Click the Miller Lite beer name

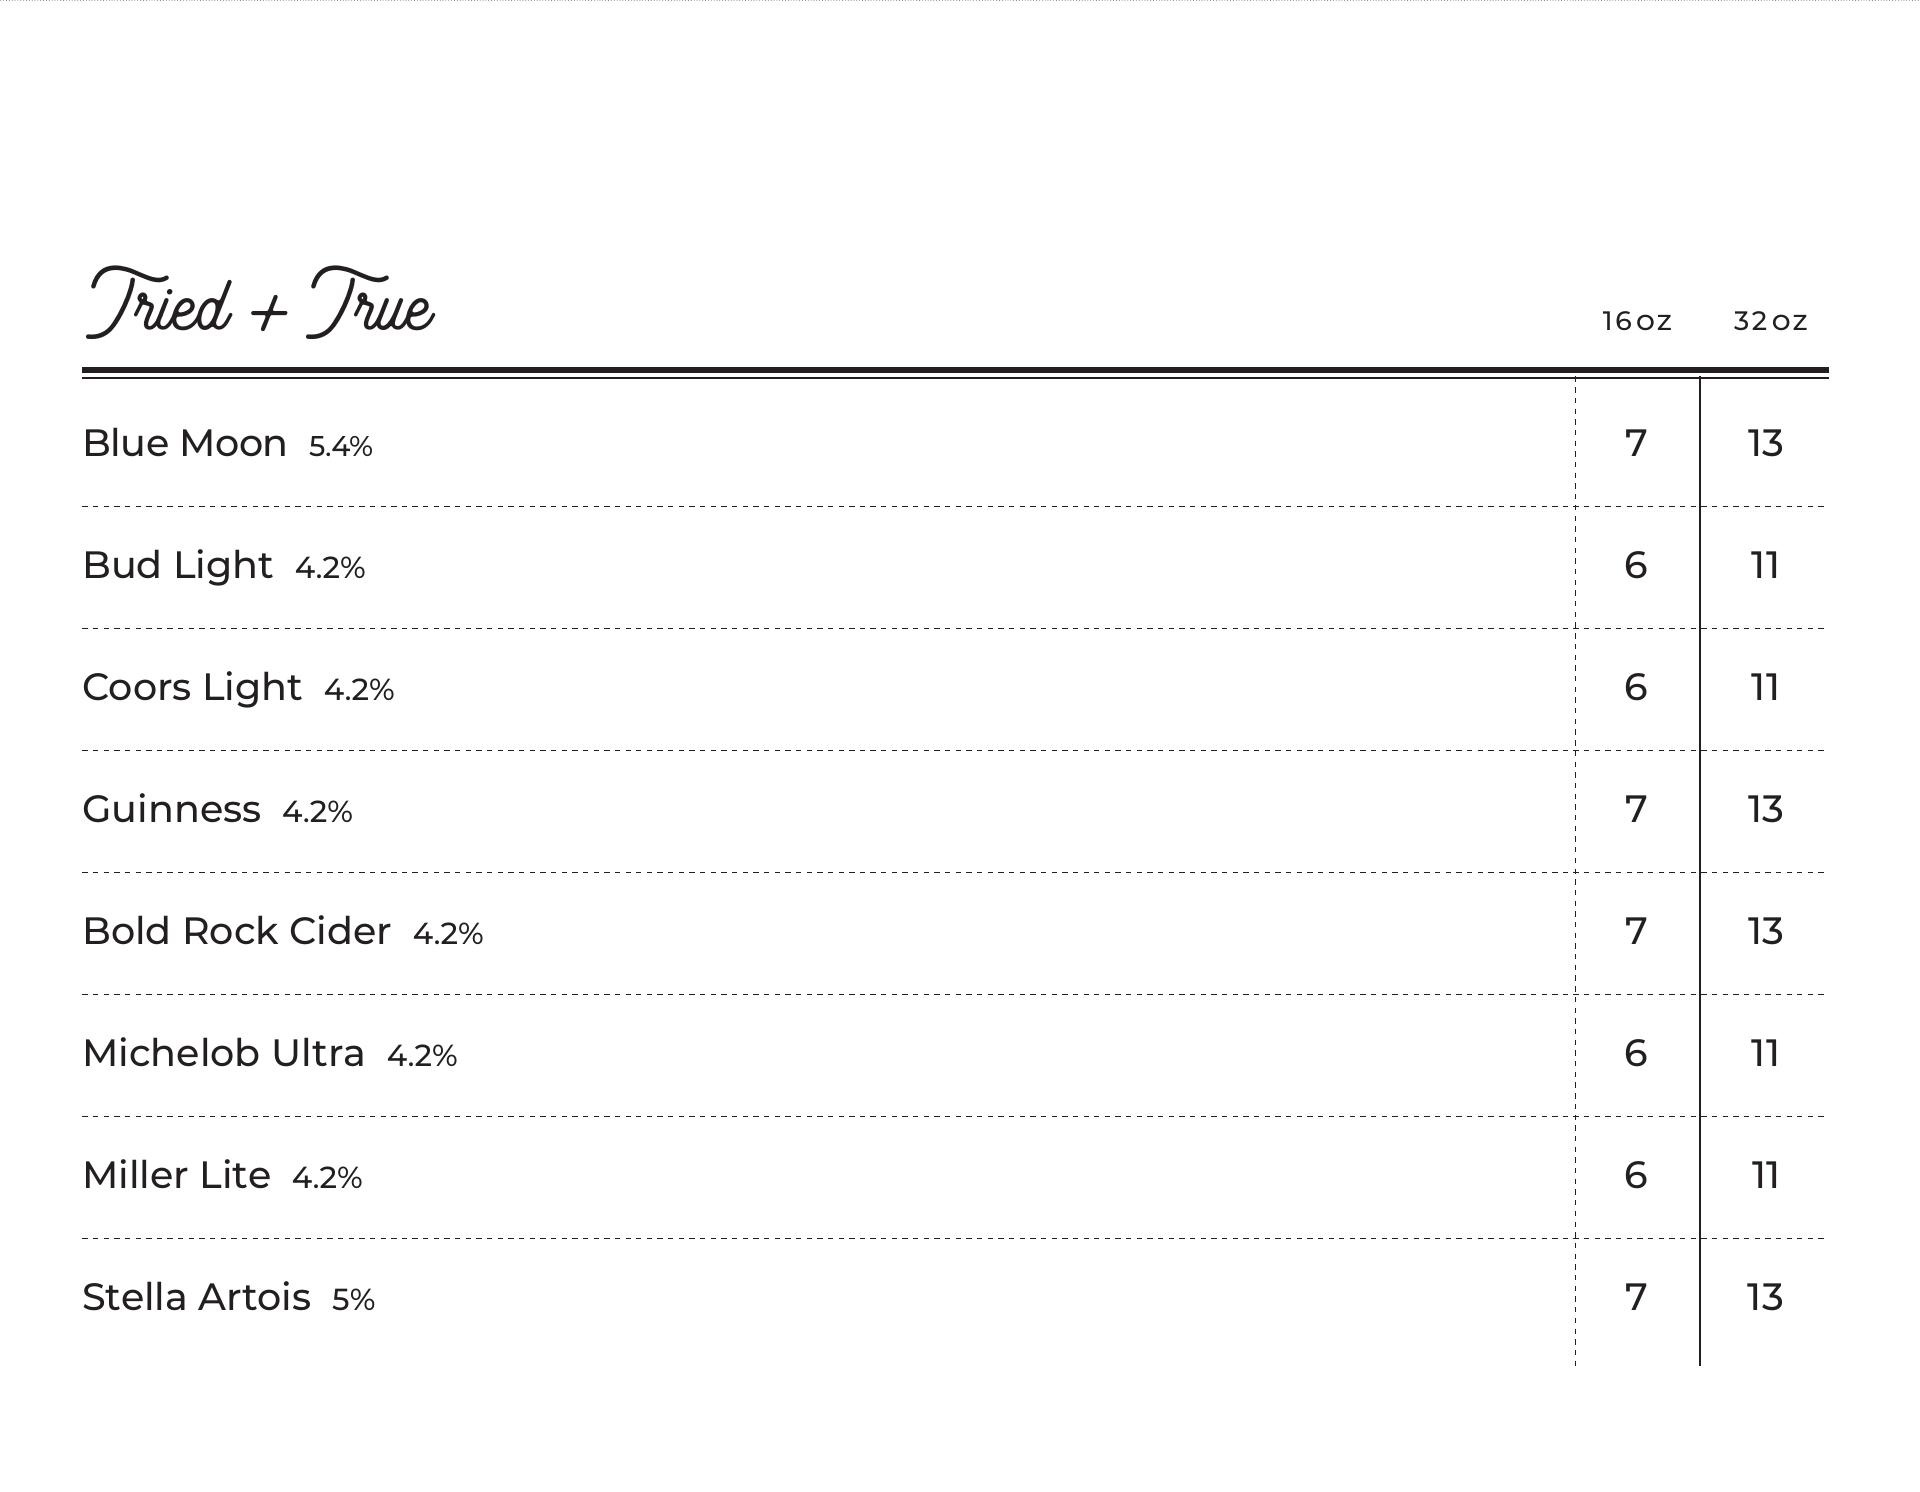coord(176,1175)
